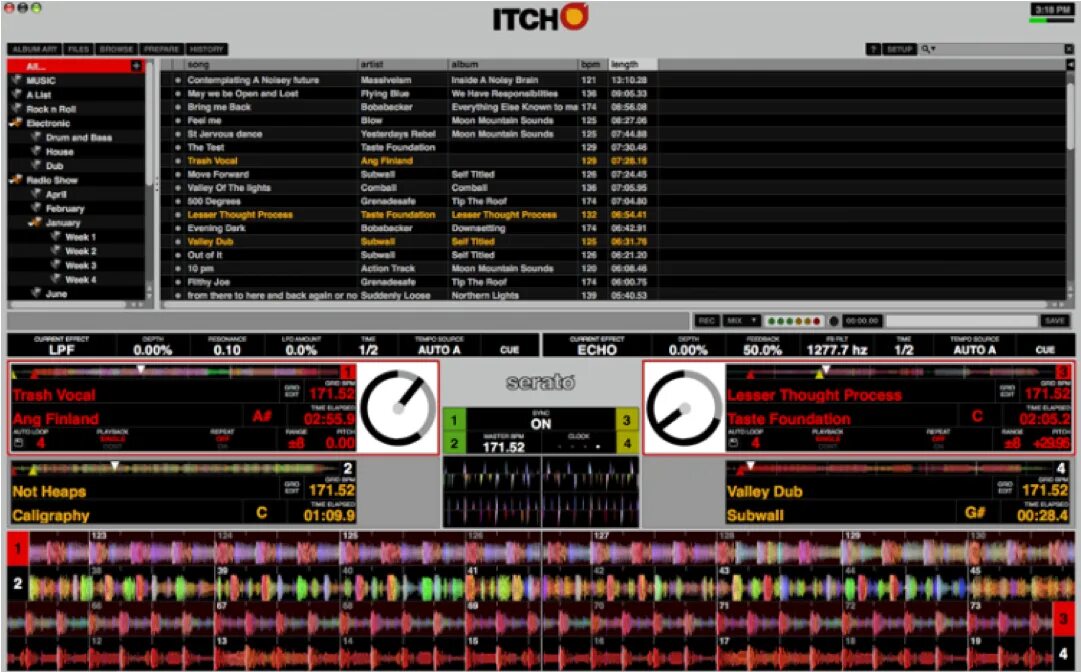Image resolution: width=1081 pixels, height=672 pixels.
Task: Expand the June crate
Action: pos(34,292)
